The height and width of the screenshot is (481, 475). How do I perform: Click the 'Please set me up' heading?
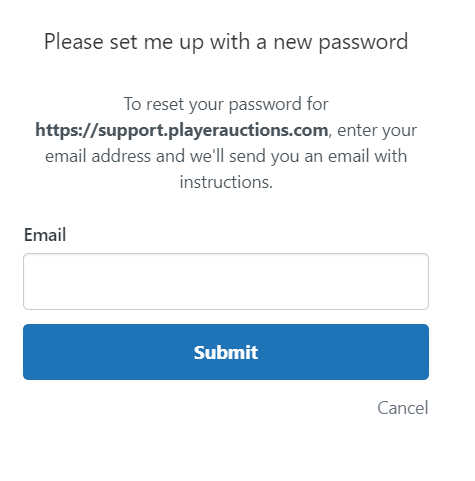point(226,42)
